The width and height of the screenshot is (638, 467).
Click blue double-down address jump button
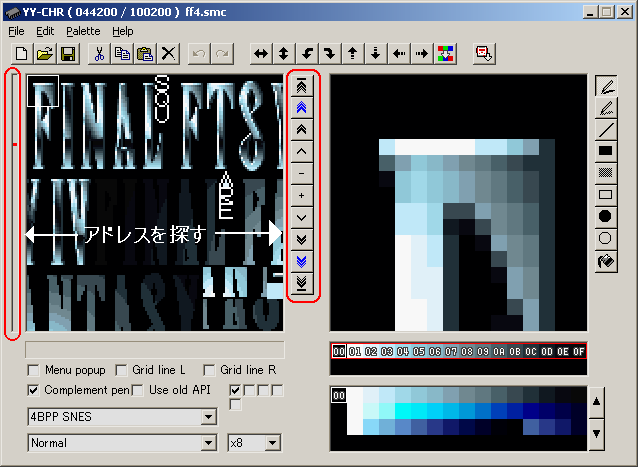tap(302, 262)
